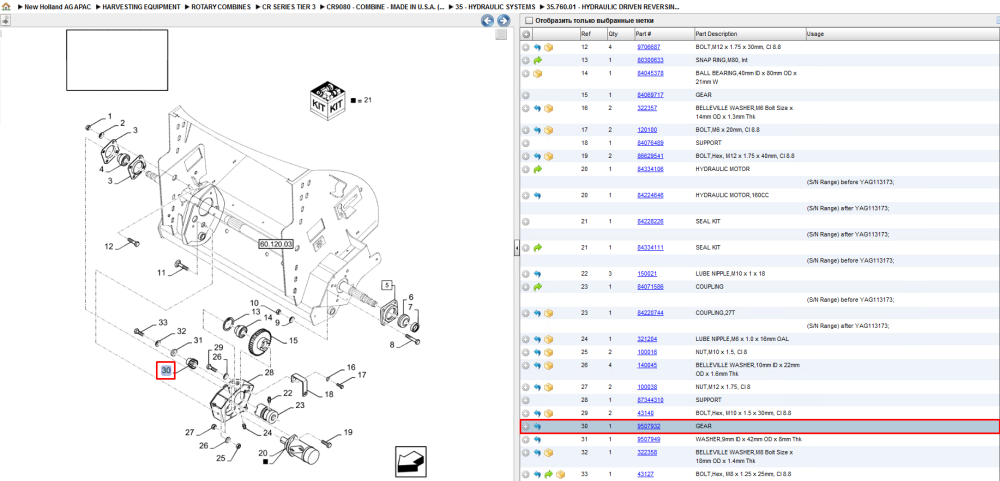Open the 60.120.03 reference label in the diagram
The width and height of the screenshot is (1000, 481).
(276, 244)
